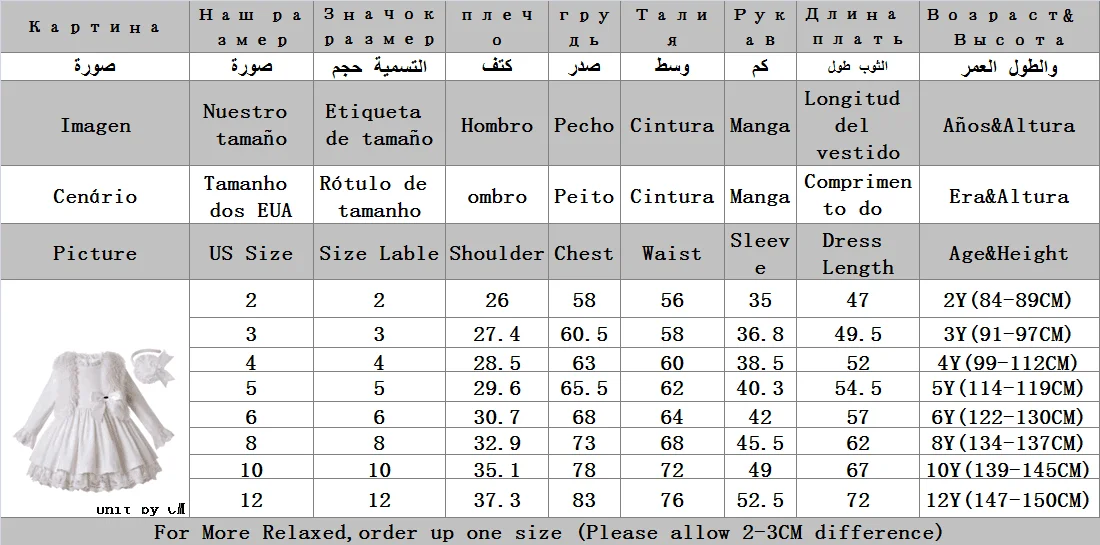The height and width of the screenshot is (545, 1100).
Task: Select dress length value 49.5
Action: coord(858,334)
